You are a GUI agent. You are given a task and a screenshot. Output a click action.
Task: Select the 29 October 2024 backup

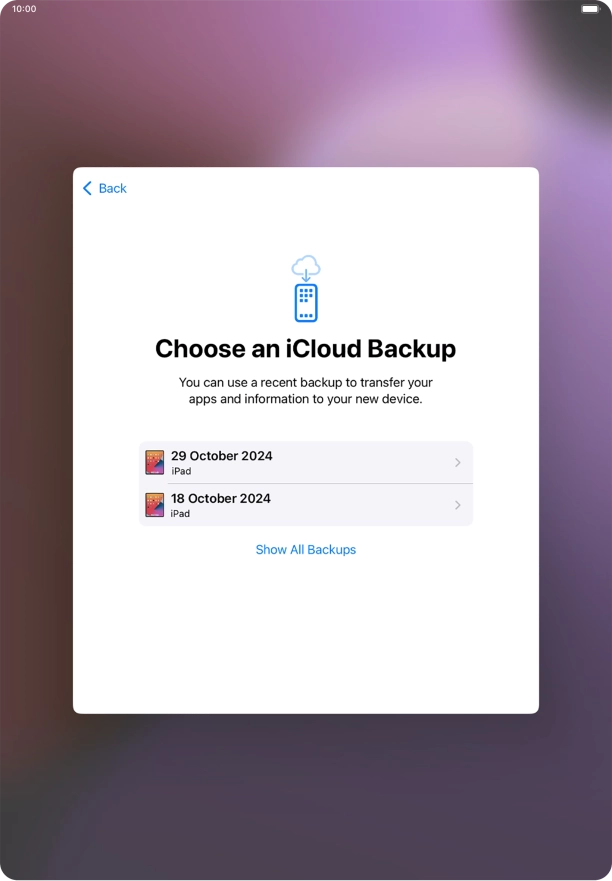pos(306,462)
